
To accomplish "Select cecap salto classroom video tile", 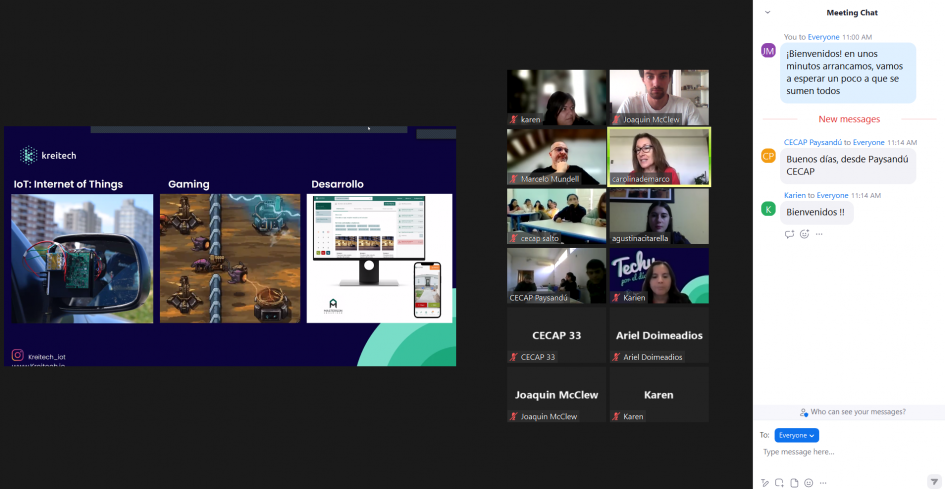I will [556, 216].
